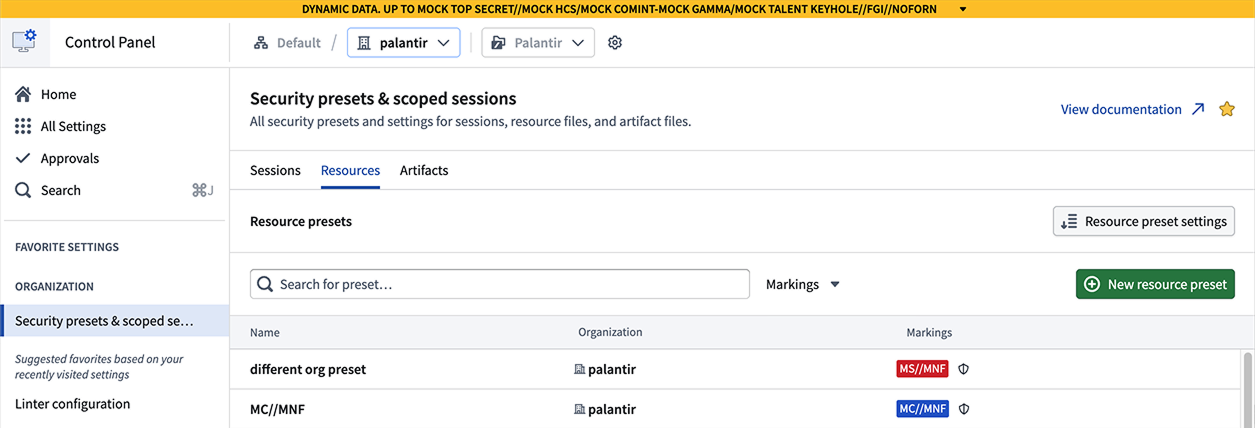Click the shield icon in MC//MNF row
Viewport: 1255px width, 428px height.
pyautogui.click(x=964, y=409)
